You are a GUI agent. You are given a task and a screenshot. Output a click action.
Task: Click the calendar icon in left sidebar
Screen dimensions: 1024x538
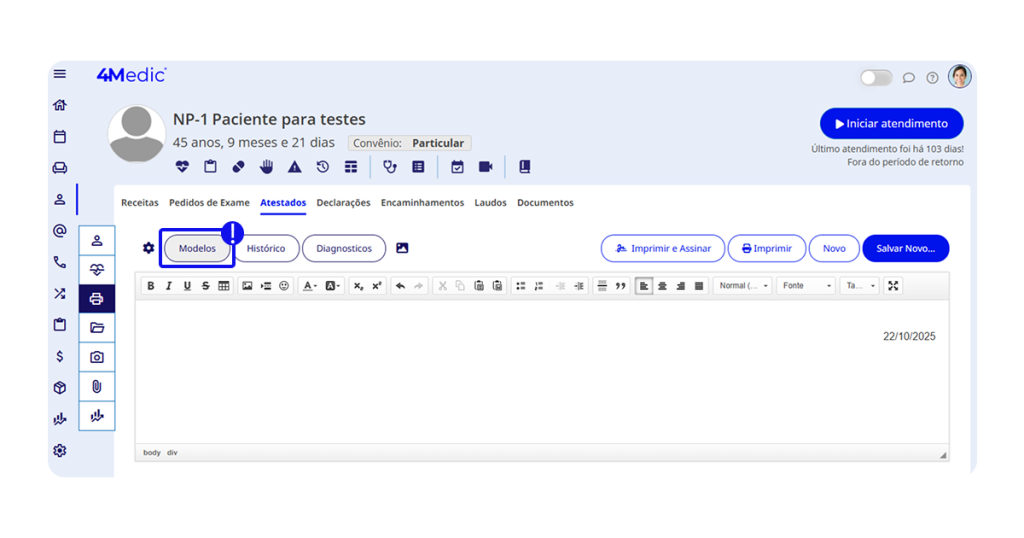tap(60, 137)
